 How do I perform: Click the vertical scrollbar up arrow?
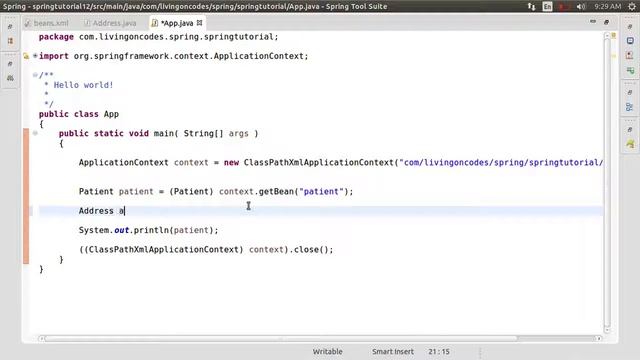(x=607, y=36)
